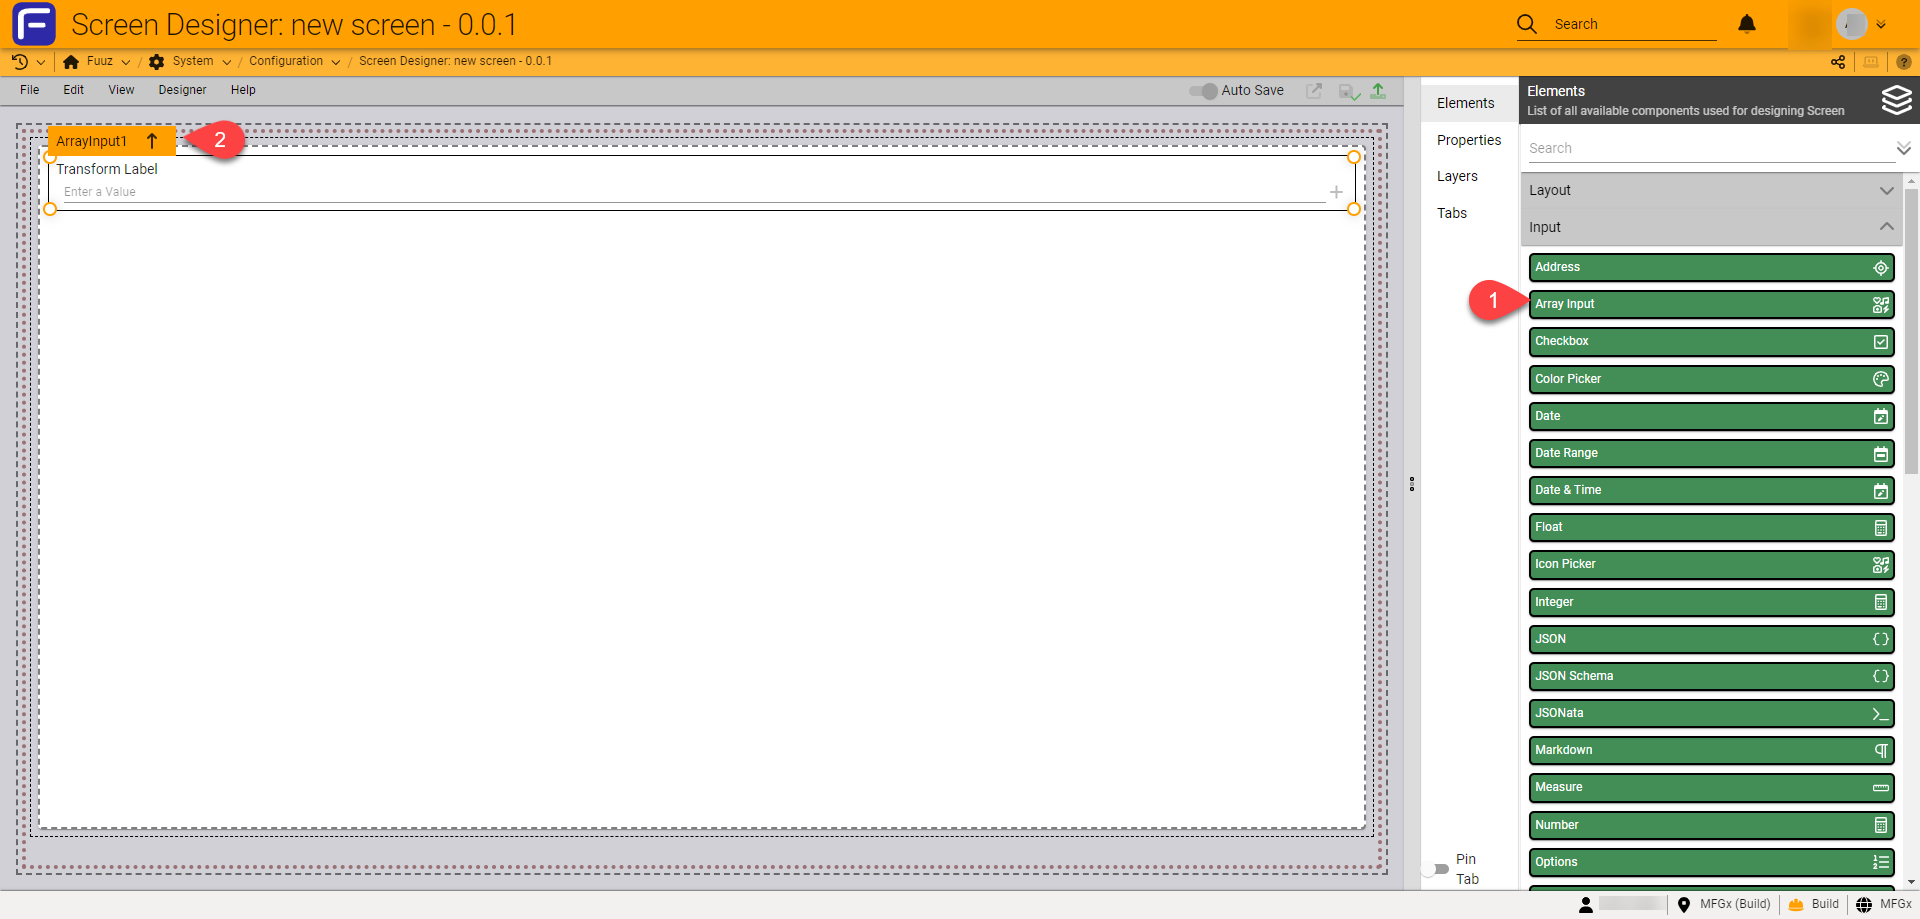This screenshot has width=1920, height=919.
Task: Click the developer console icon beside help
Action: pyautogui.click(x=1871, y=62)
